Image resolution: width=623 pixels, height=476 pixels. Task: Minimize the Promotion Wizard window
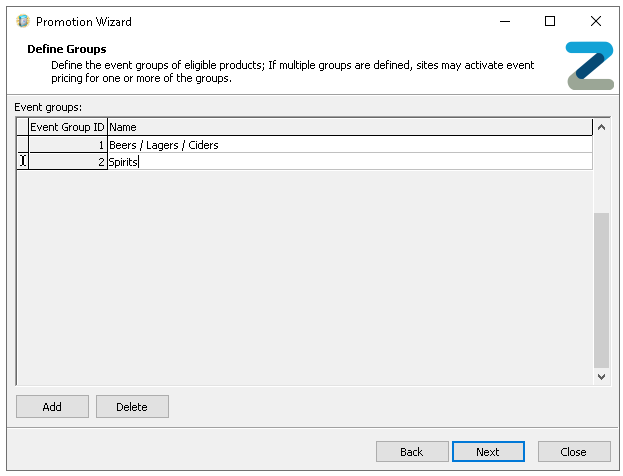(x=503, y=21)
